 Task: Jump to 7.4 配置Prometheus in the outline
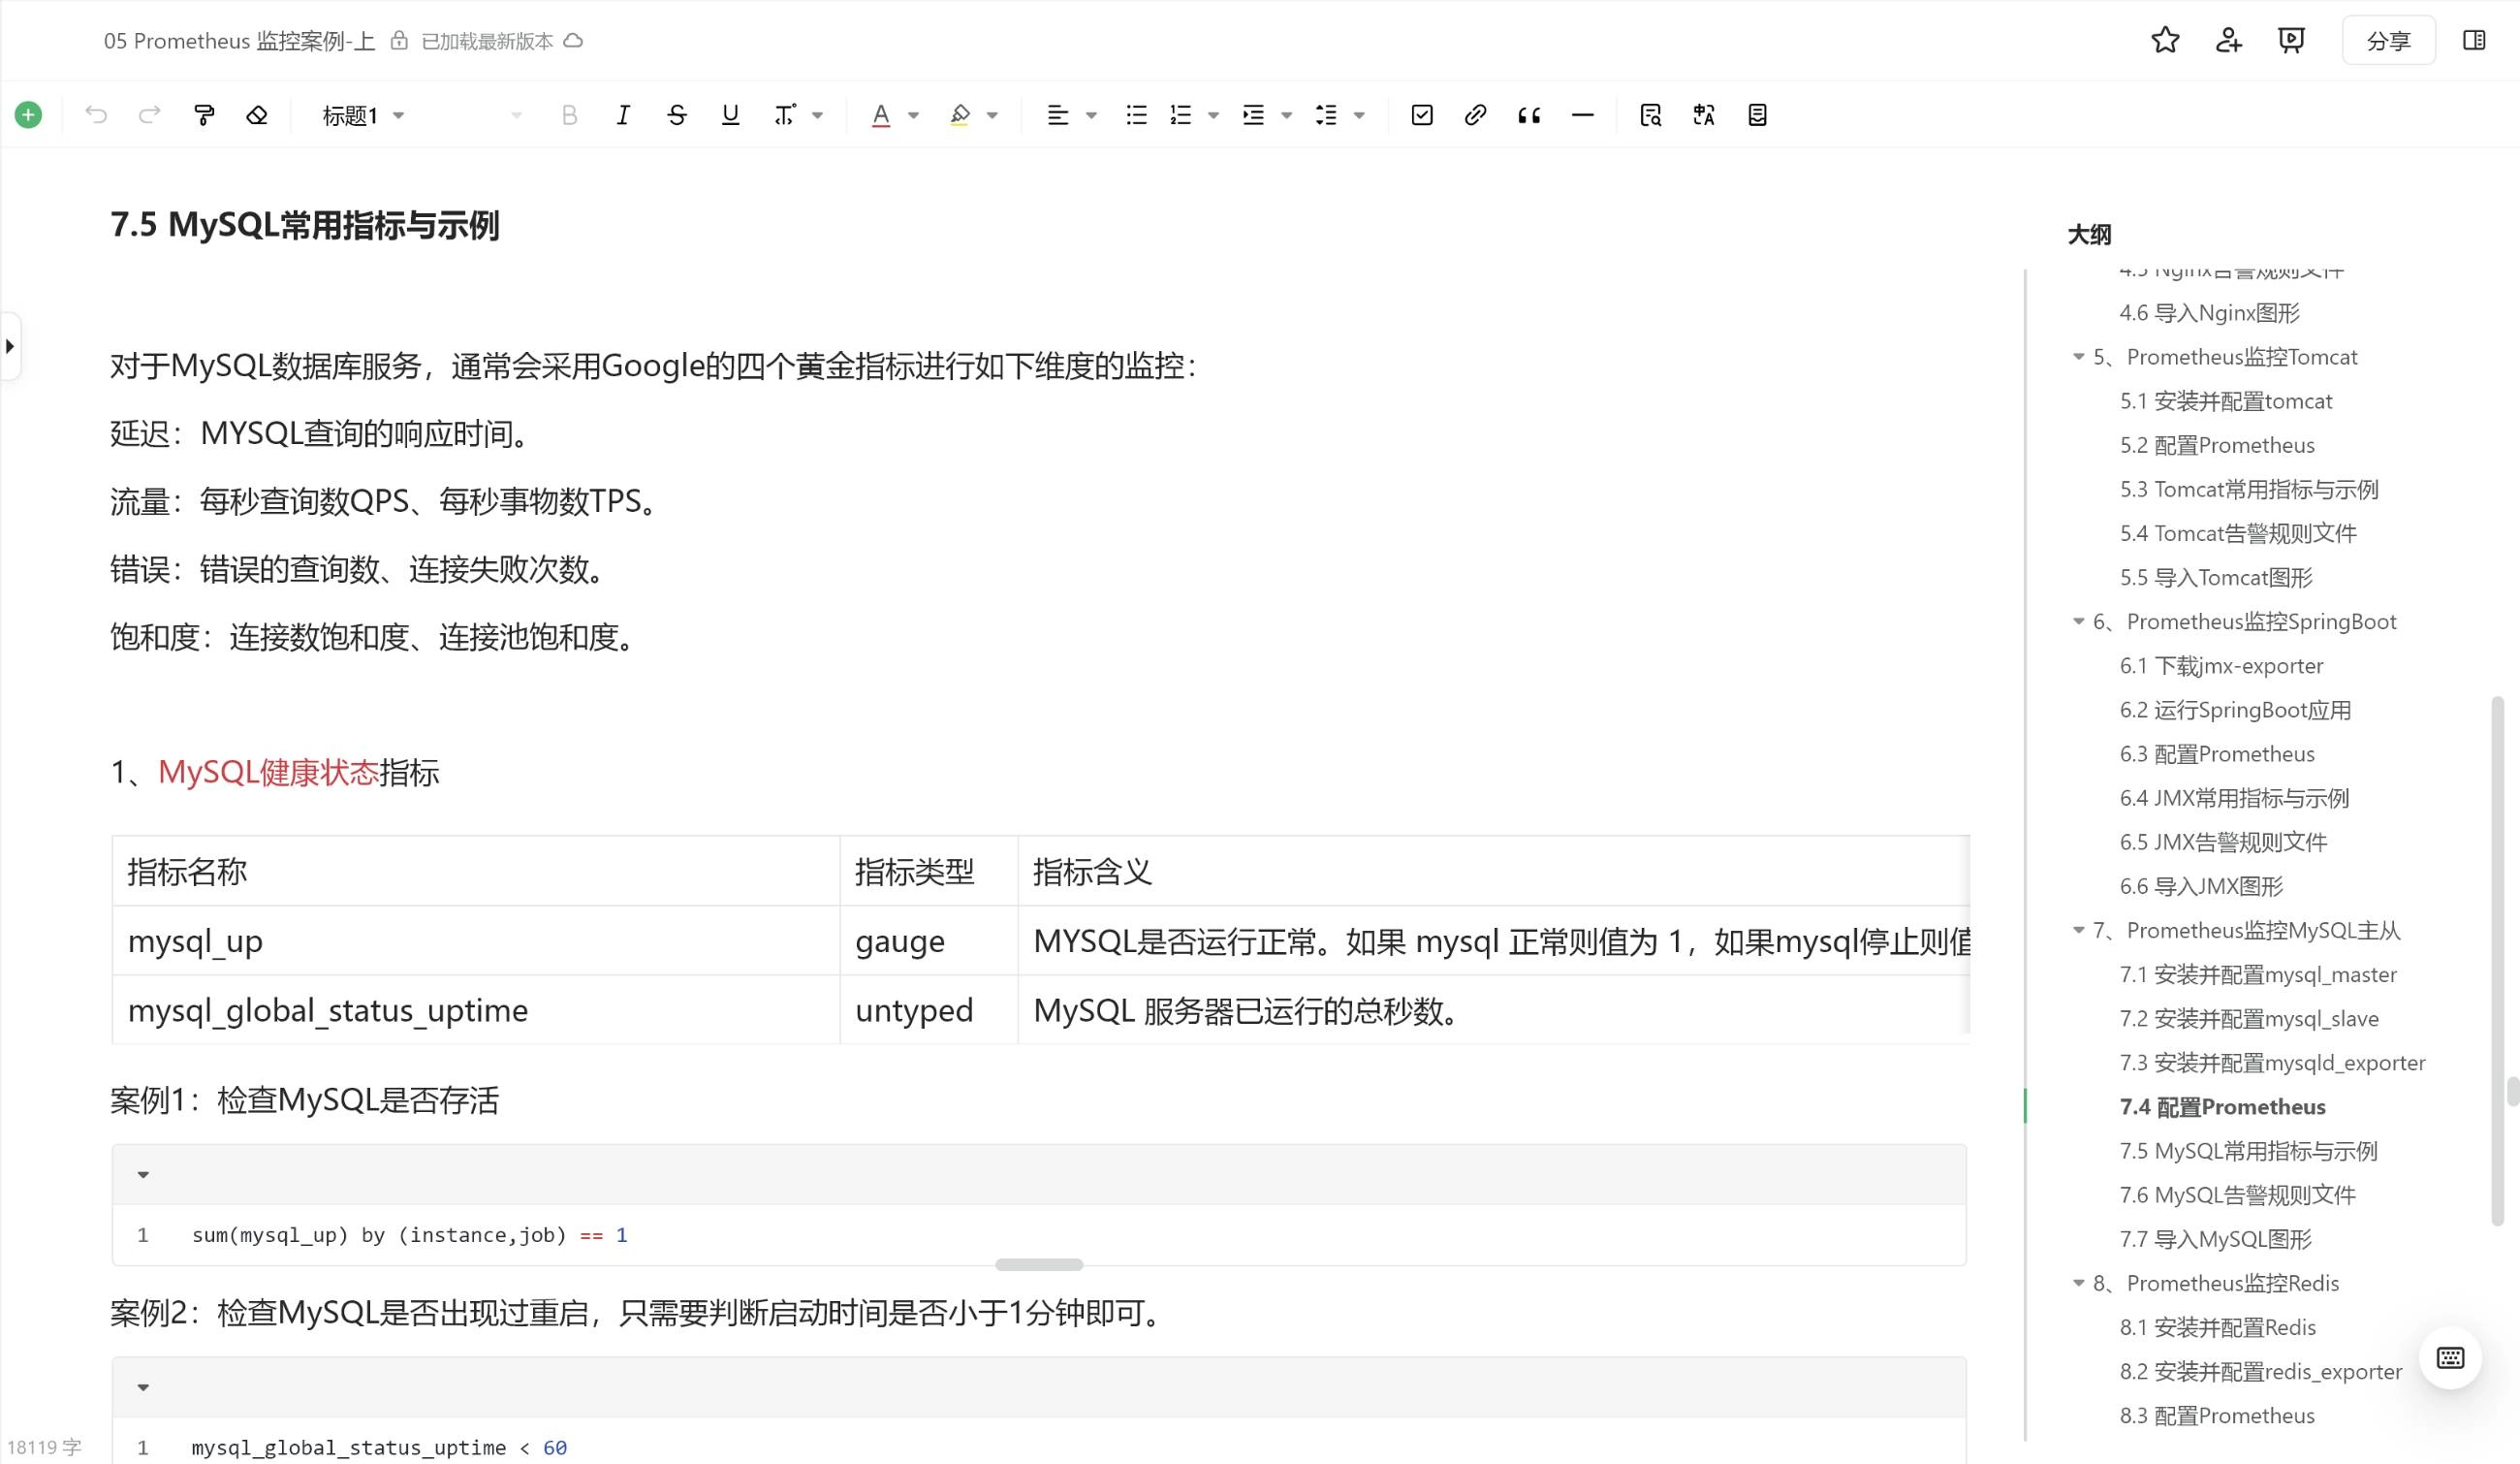click(x=2222, y=1106)
